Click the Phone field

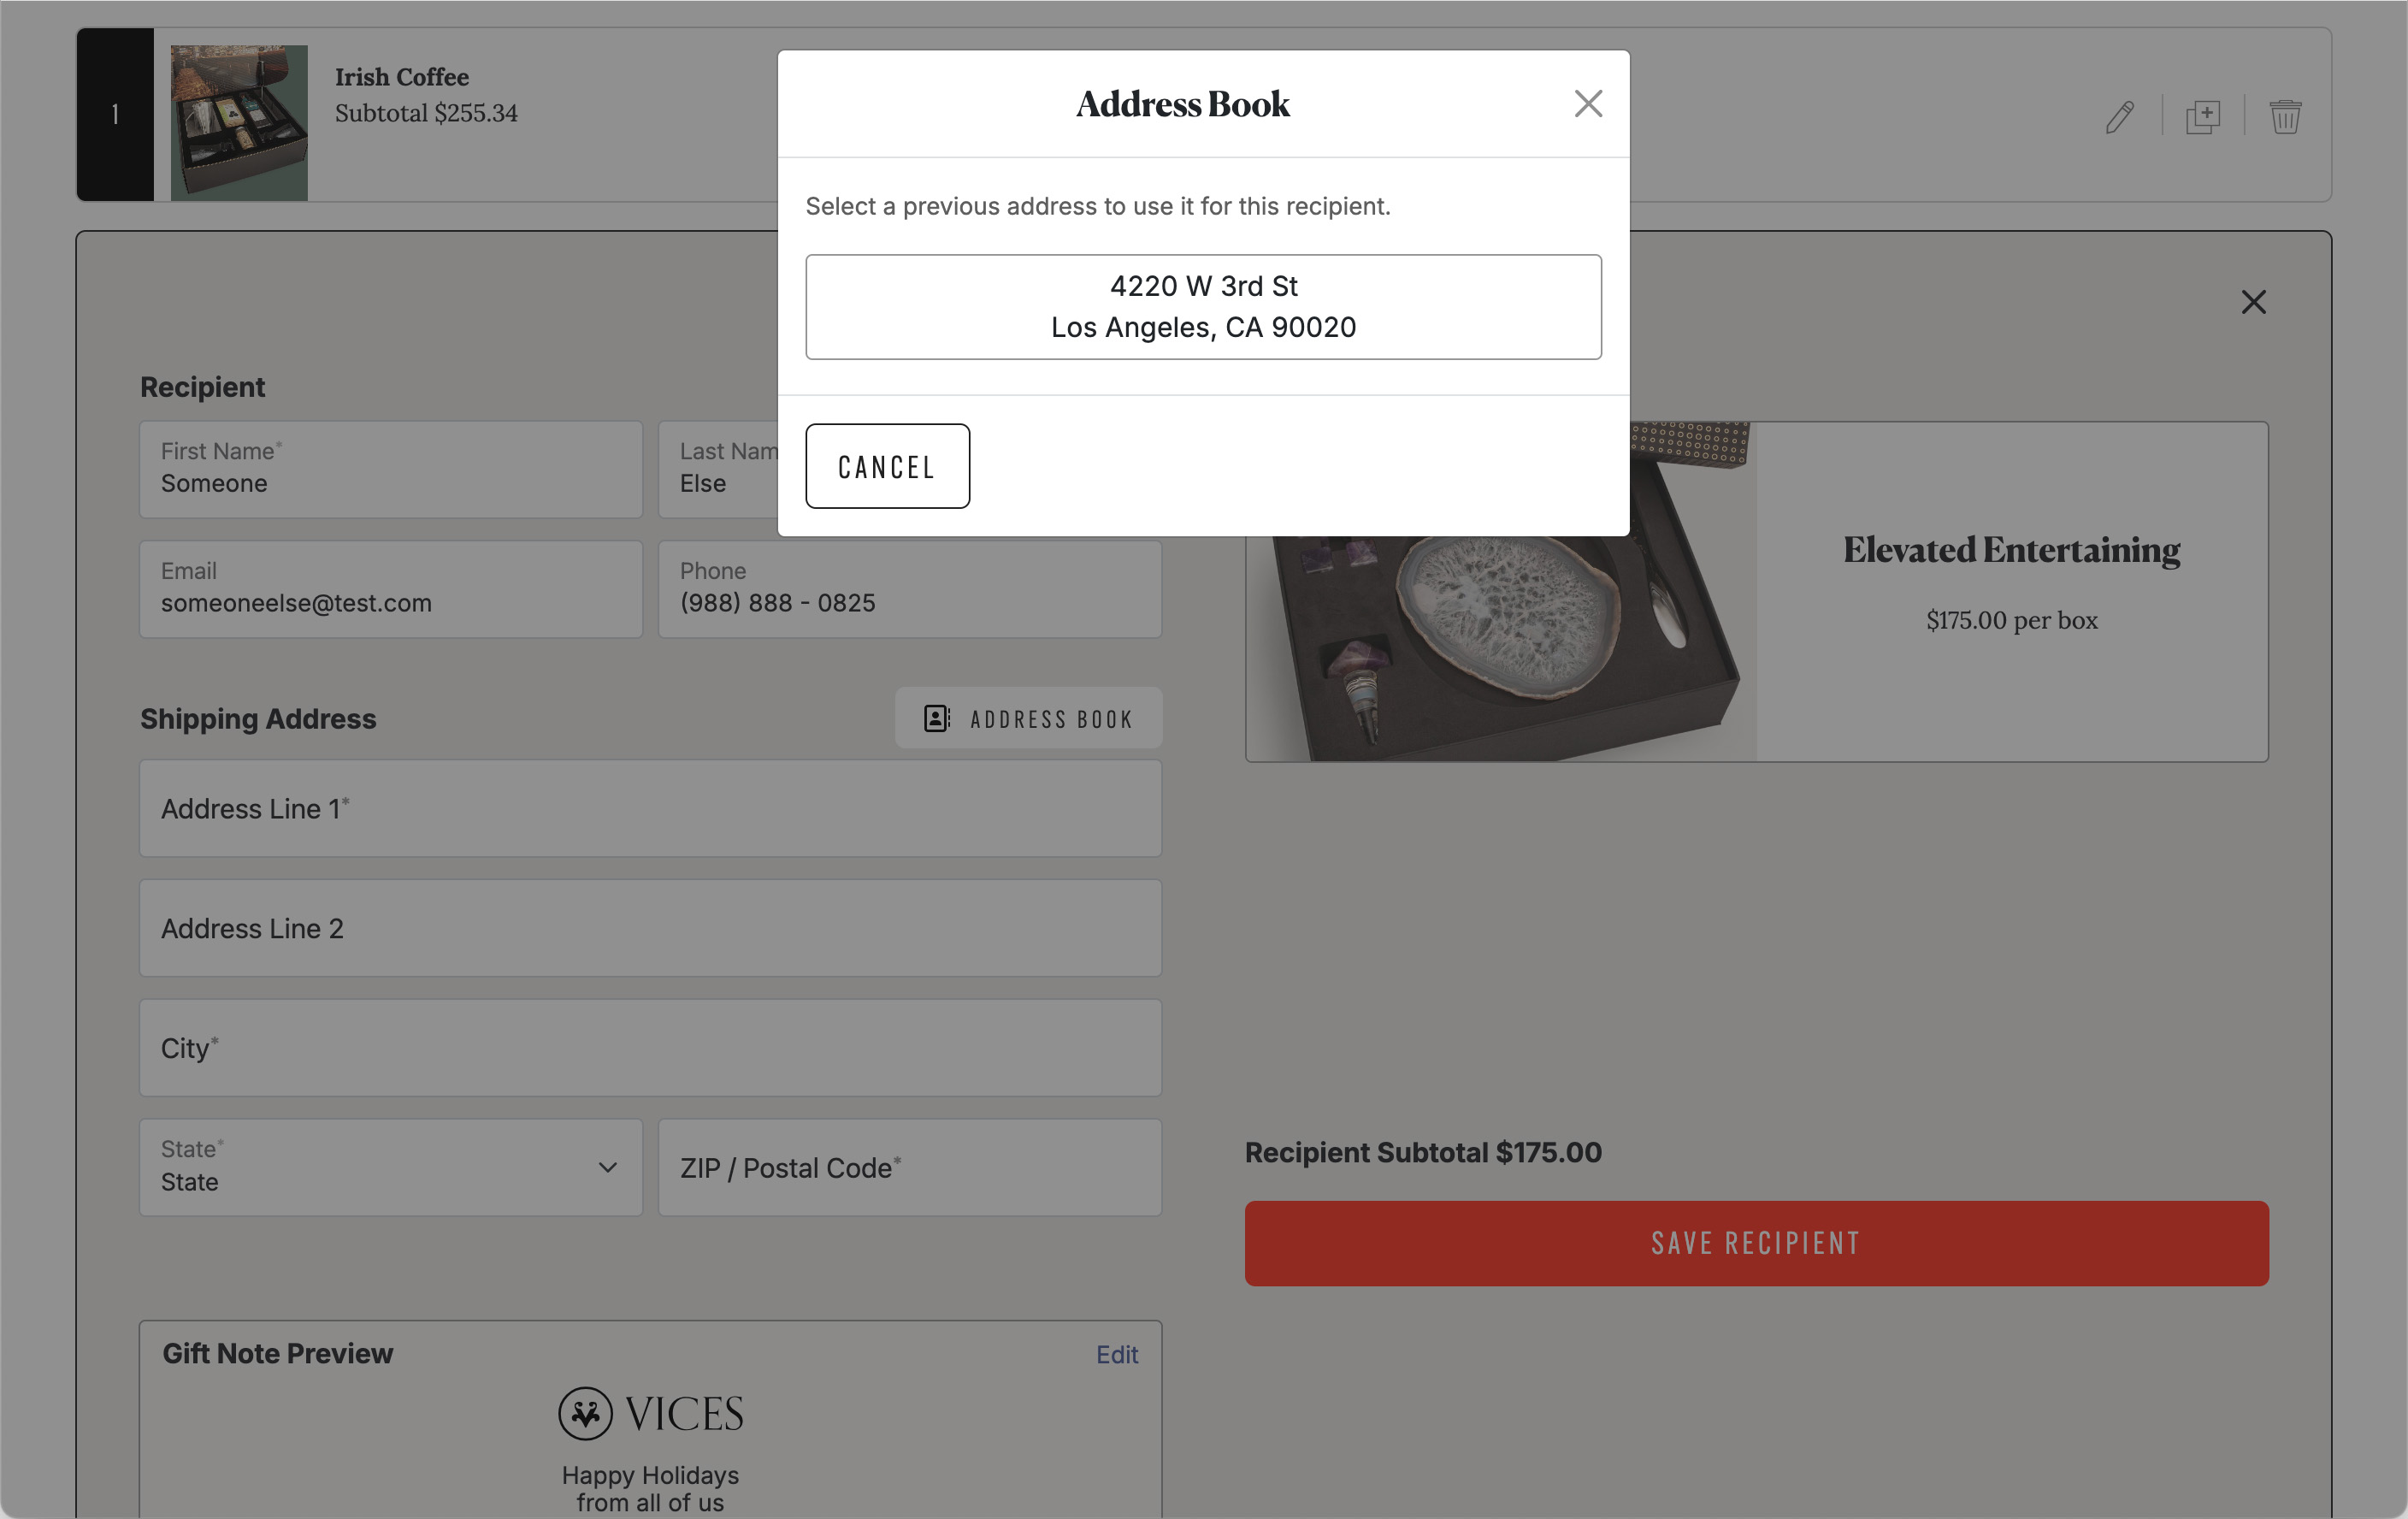point(910,589)
